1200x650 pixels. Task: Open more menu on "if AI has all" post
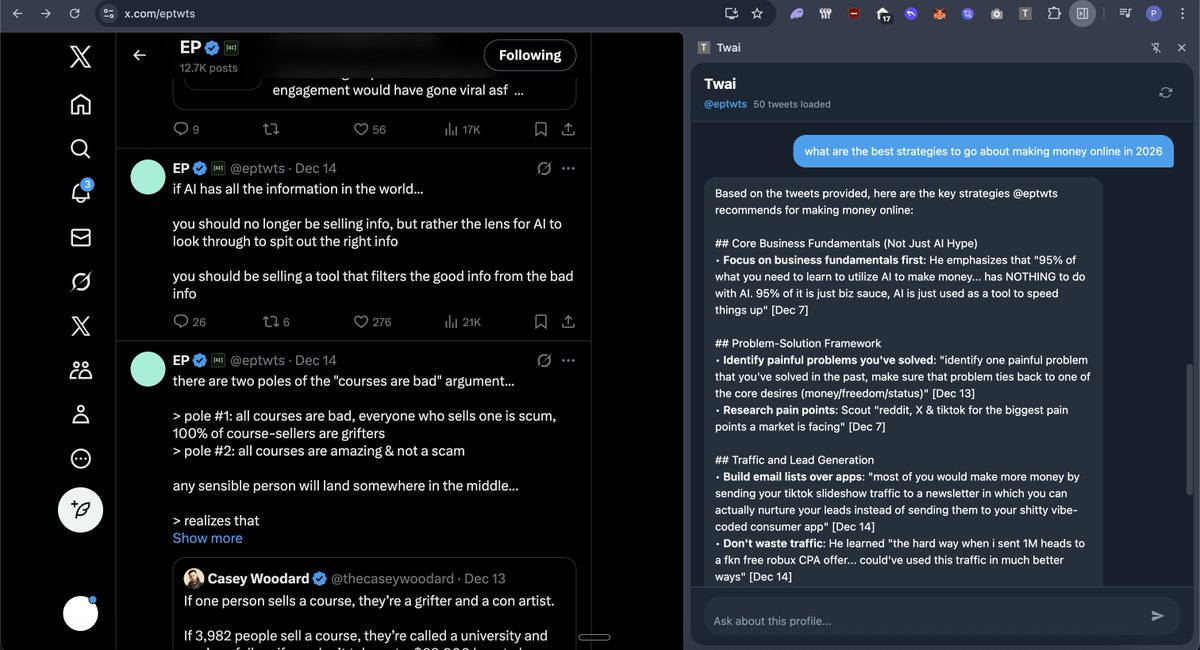tap(568, 168)
